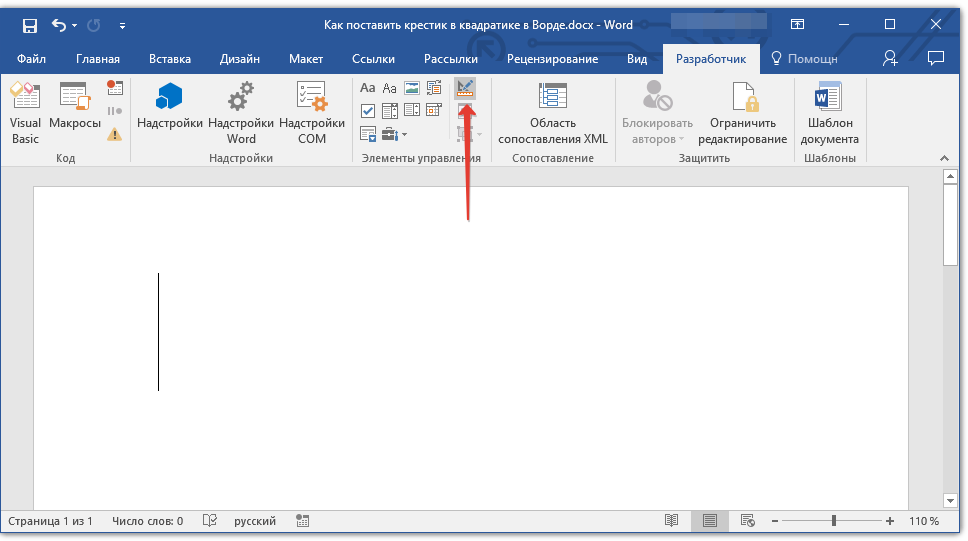Switch to the Рецензирование tab
The image size is (968, 541).
click(x=552, y=59)
